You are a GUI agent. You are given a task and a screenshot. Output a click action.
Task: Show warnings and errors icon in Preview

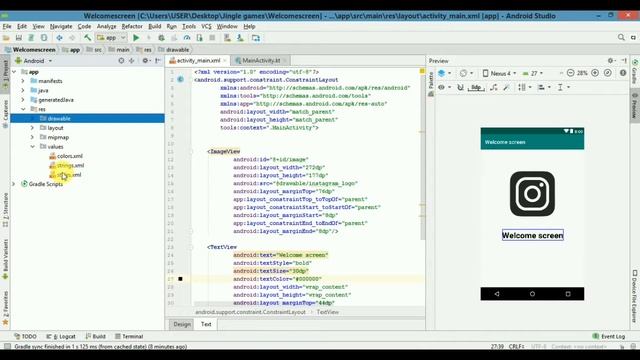coord(623,73)
